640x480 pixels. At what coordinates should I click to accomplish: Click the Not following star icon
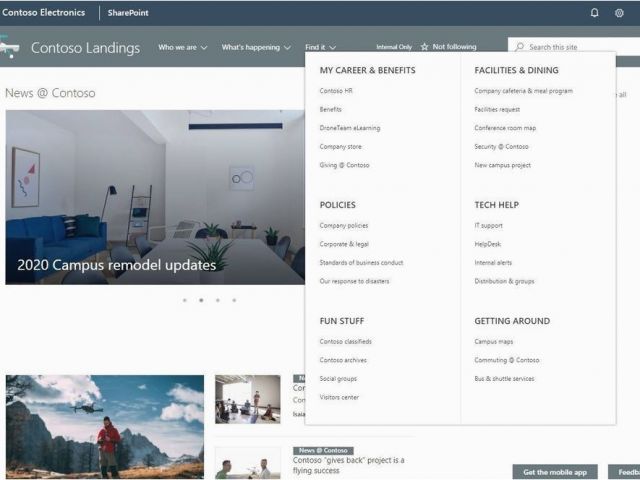click(425, 47)
